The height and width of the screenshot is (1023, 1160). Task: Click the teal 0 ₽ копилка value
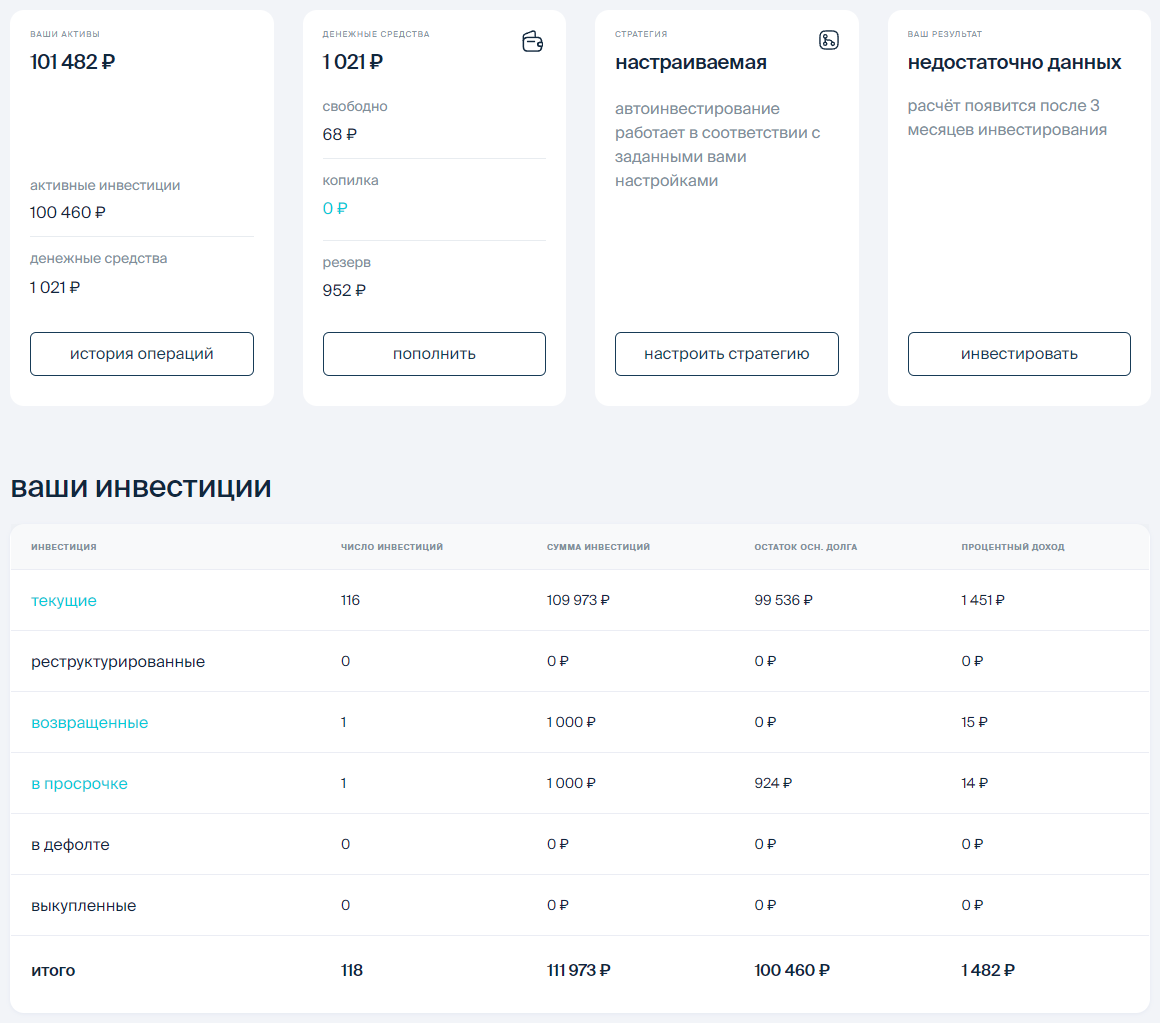335,209
